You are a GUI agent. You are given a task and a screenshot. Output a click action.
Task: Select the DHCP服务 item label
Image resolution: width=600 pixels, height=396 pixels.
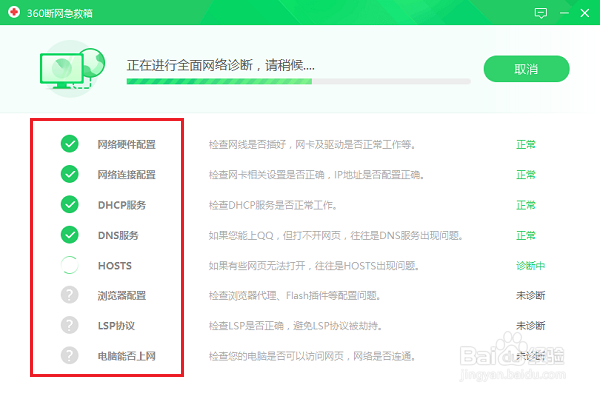click(x=122, y=205)
